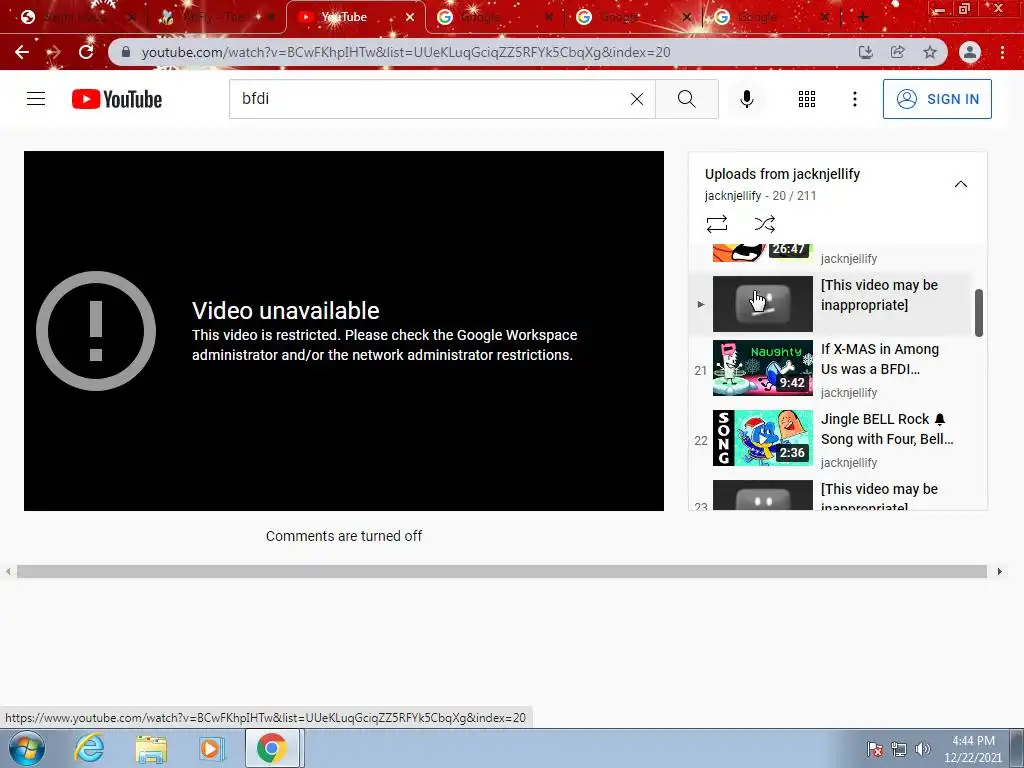Bookmark this page with the star
Image resolution: width=1024 pixels, height=768 pixels.
tap(930, 52)
